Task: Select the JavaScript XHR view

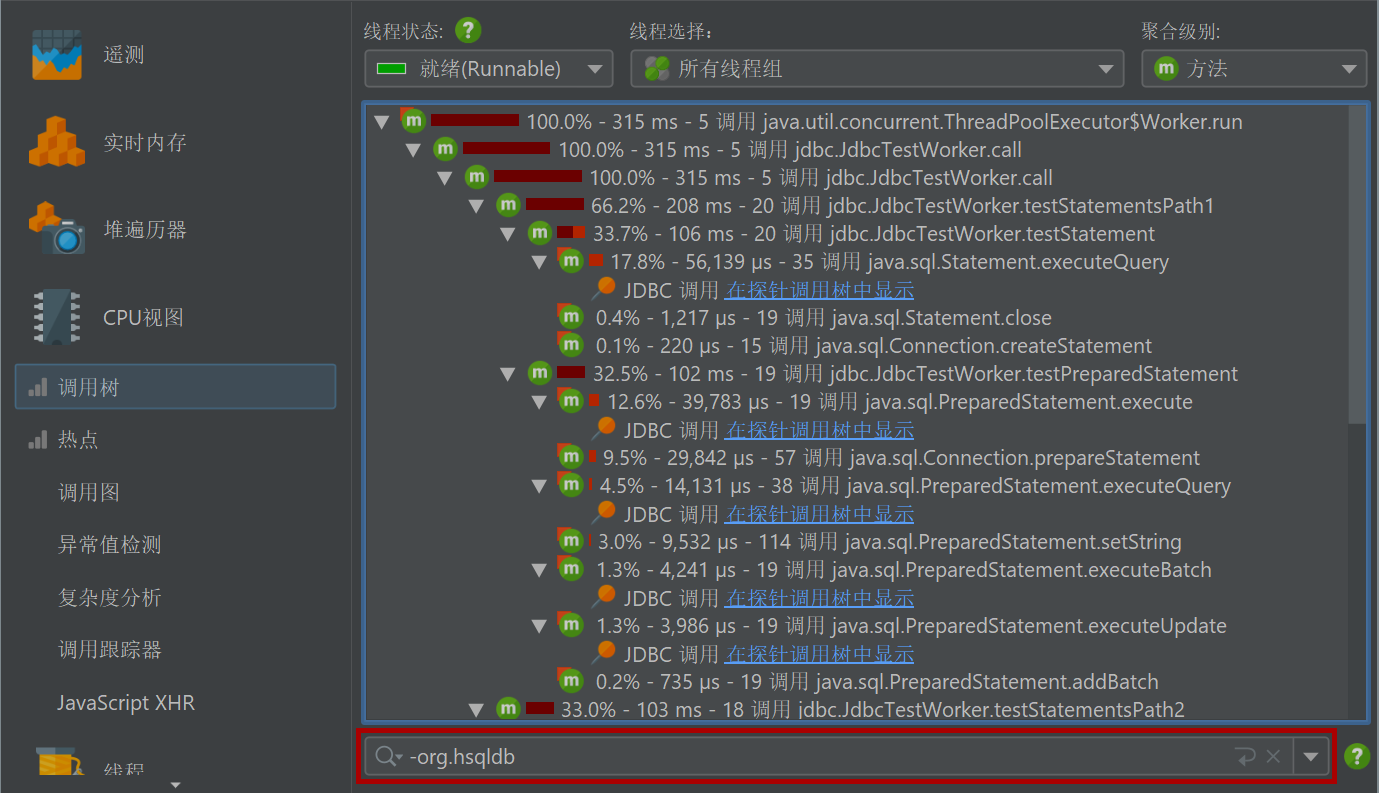Action: [x=126, y=703]
